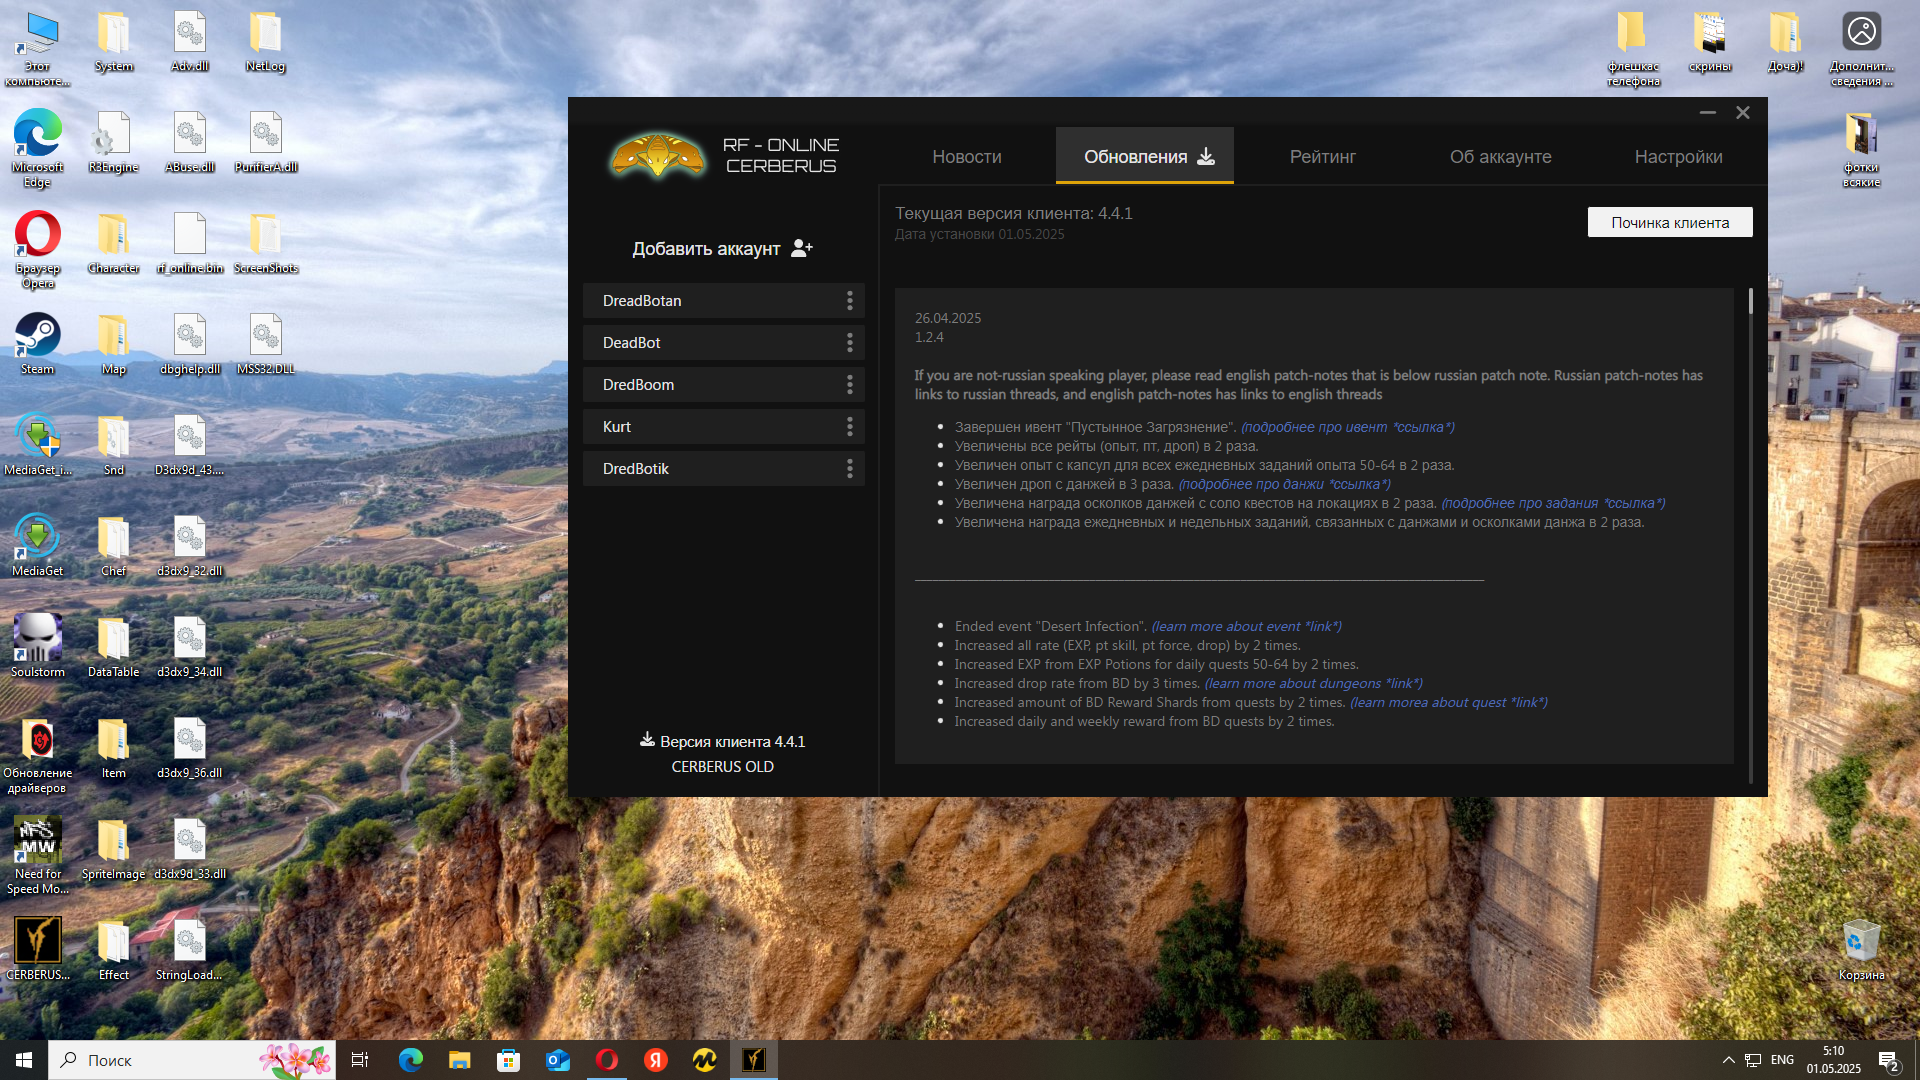This screenshot has height=1080, width=1920.
Task: Go to the Настройки tab
Action: pyautogui.click(x=1678, y=157)
